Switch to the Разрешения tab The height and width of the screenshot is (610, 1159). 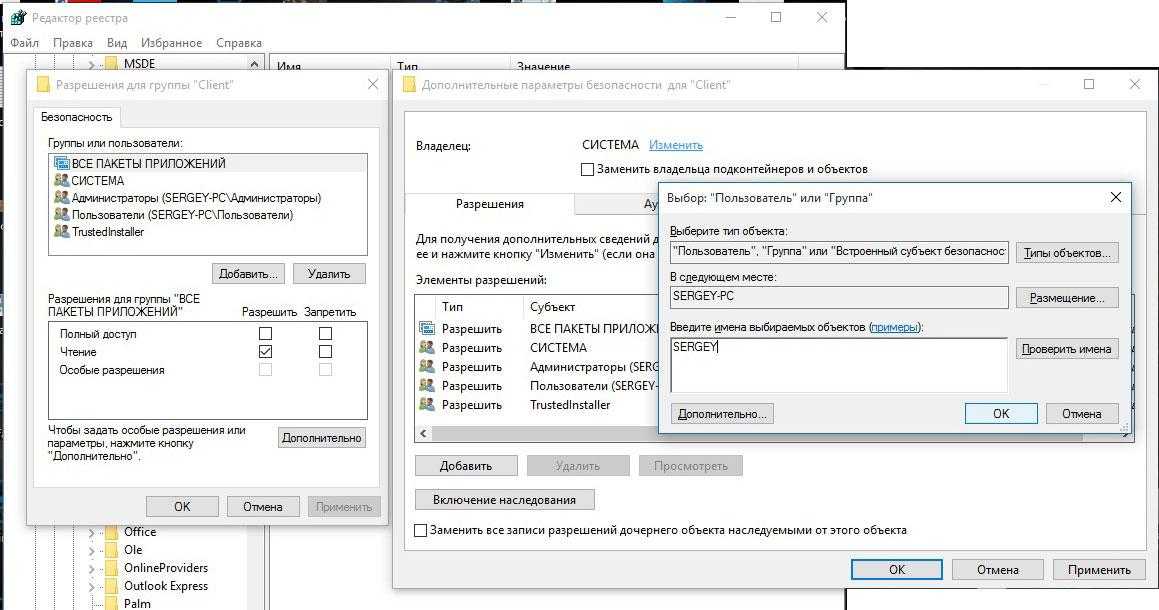pos(489,204)
